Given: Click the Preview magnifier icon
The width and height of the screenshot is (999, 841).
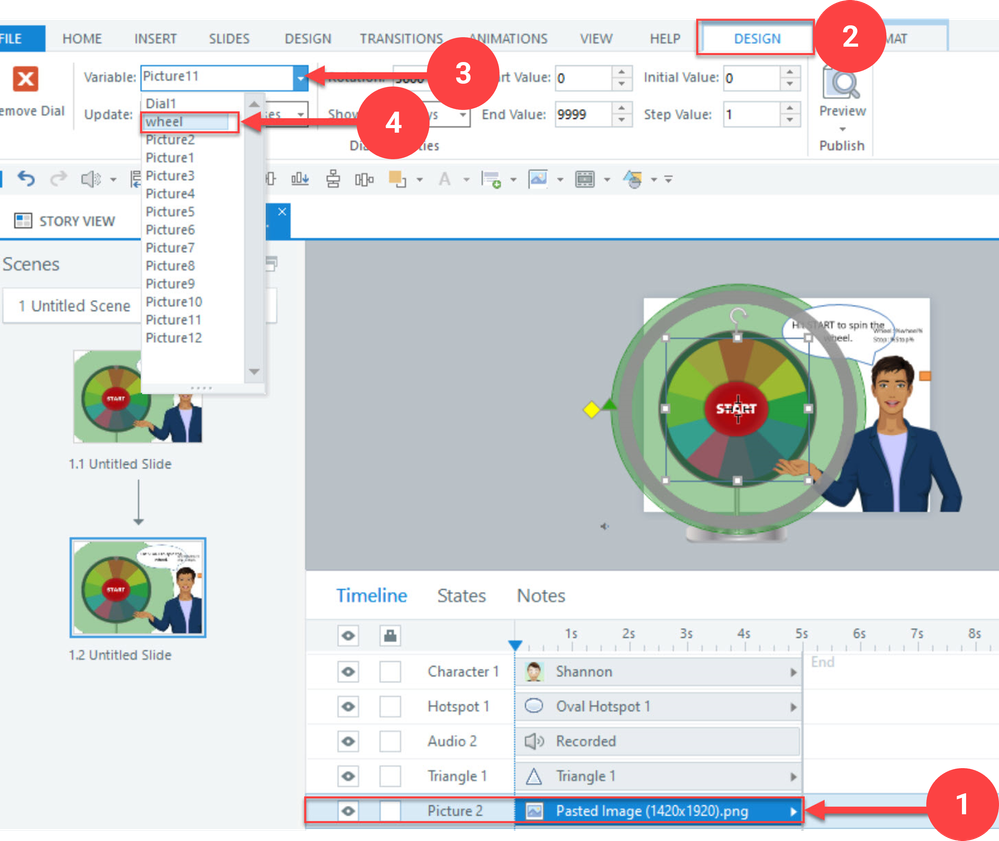Looking at the screenshot, I should pyautogui.click(x=841, y=83).
